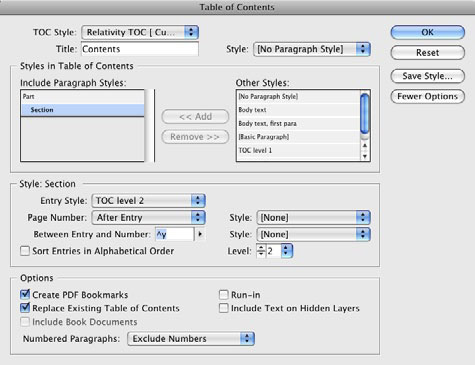The height and width of the screenshot is (365, 475).
Task: Enable the Run-in checkbox
Action: tap(224, 295)
